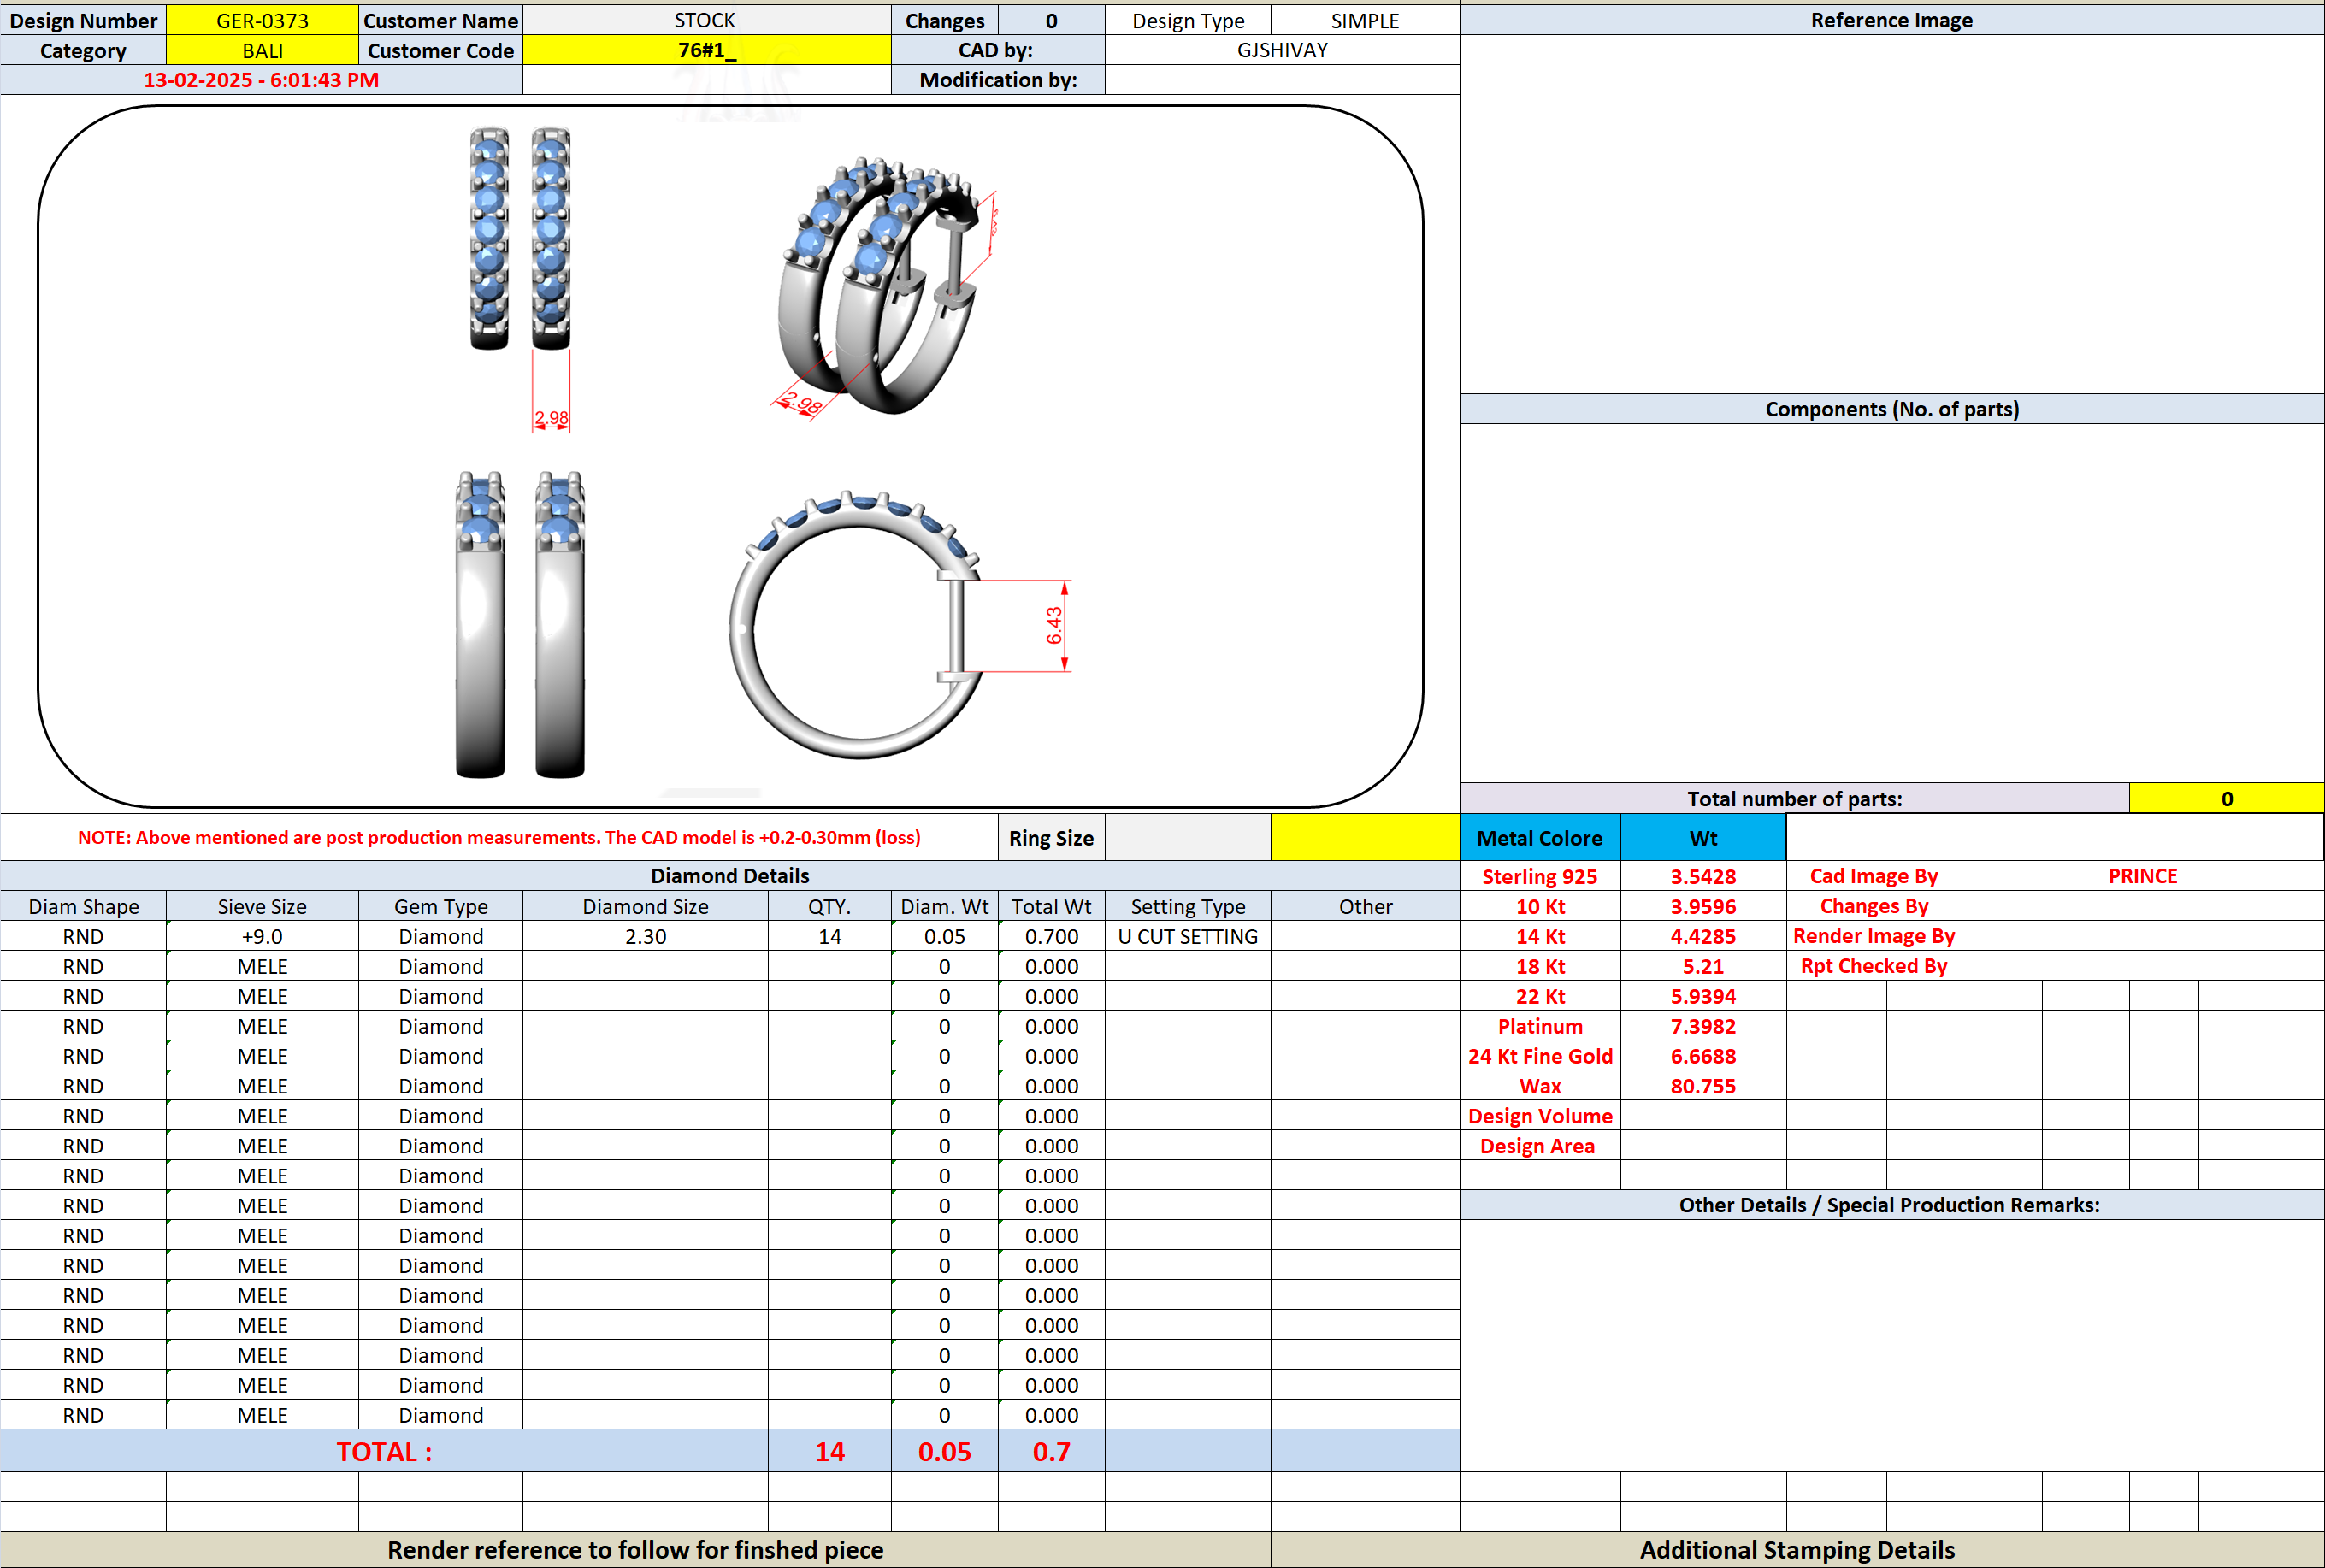Select the Gem Type column header

[x=440, y=906]
